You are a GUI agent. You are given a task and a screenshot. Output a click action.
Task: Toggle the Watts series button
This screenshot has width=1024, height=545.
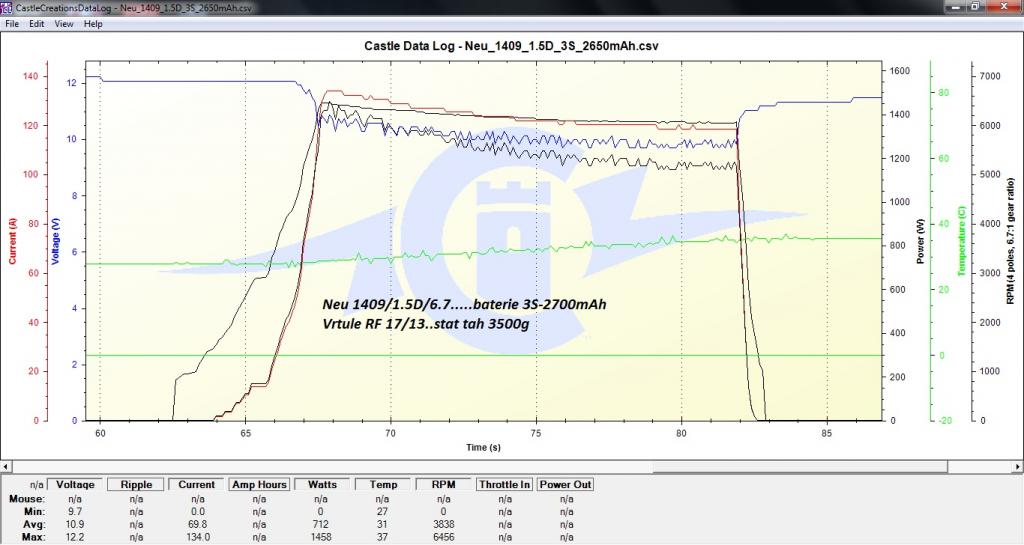[320, 484]
